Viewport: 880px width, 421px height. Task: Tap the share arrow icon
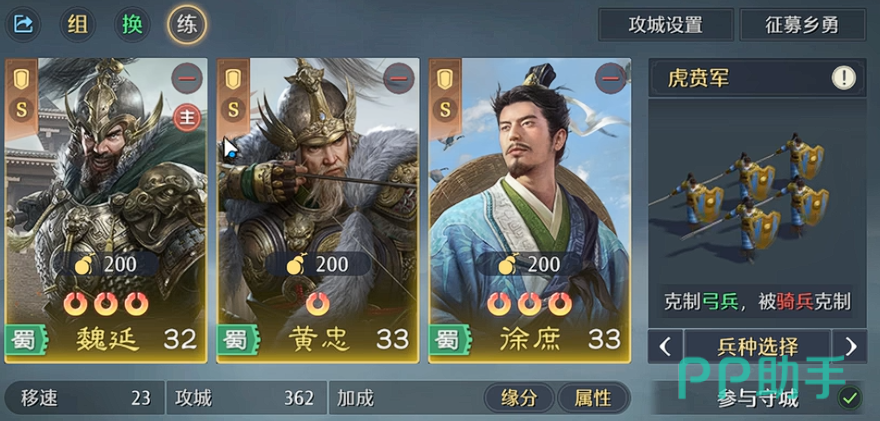tap(23, 25)
